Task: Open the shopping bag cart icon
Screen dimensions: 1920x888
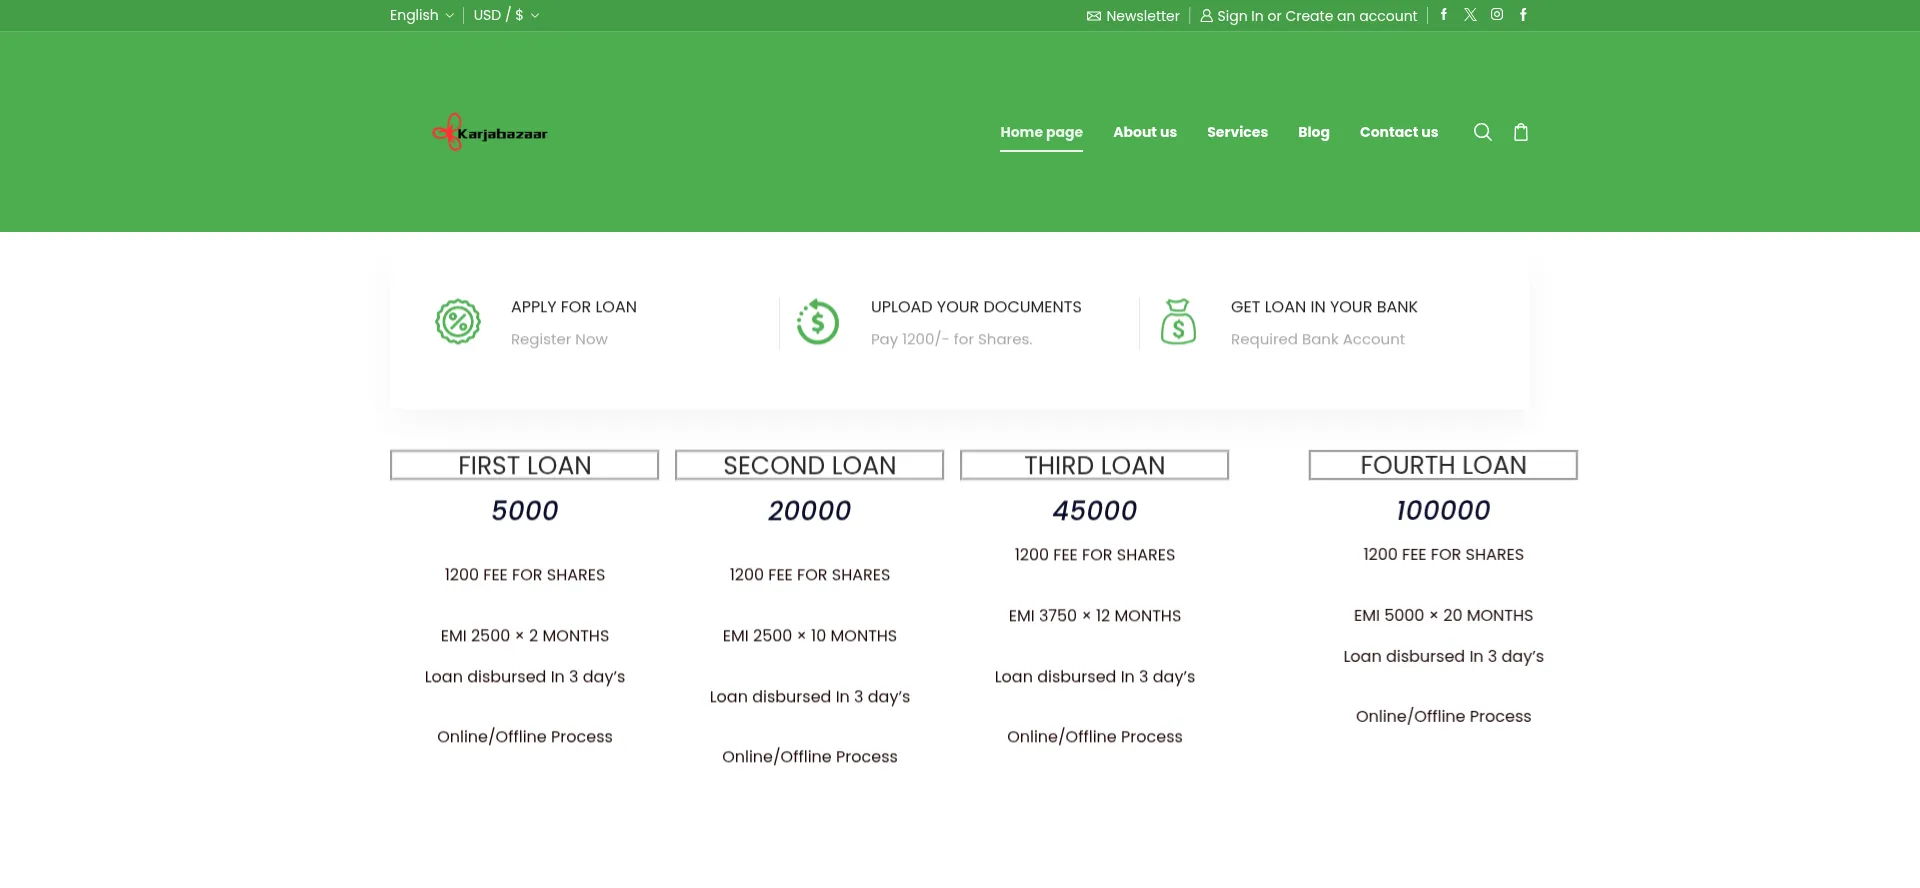Action: tap(1521, 132)
